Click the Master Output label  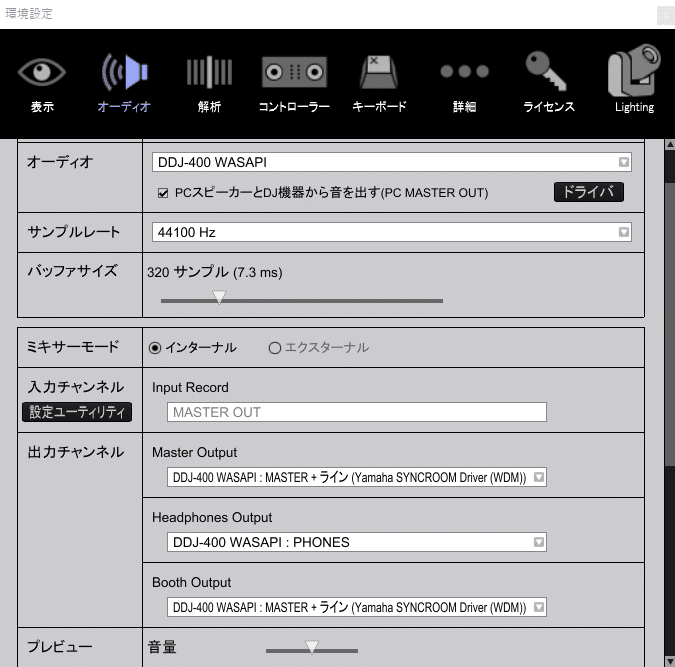(195, 453)
